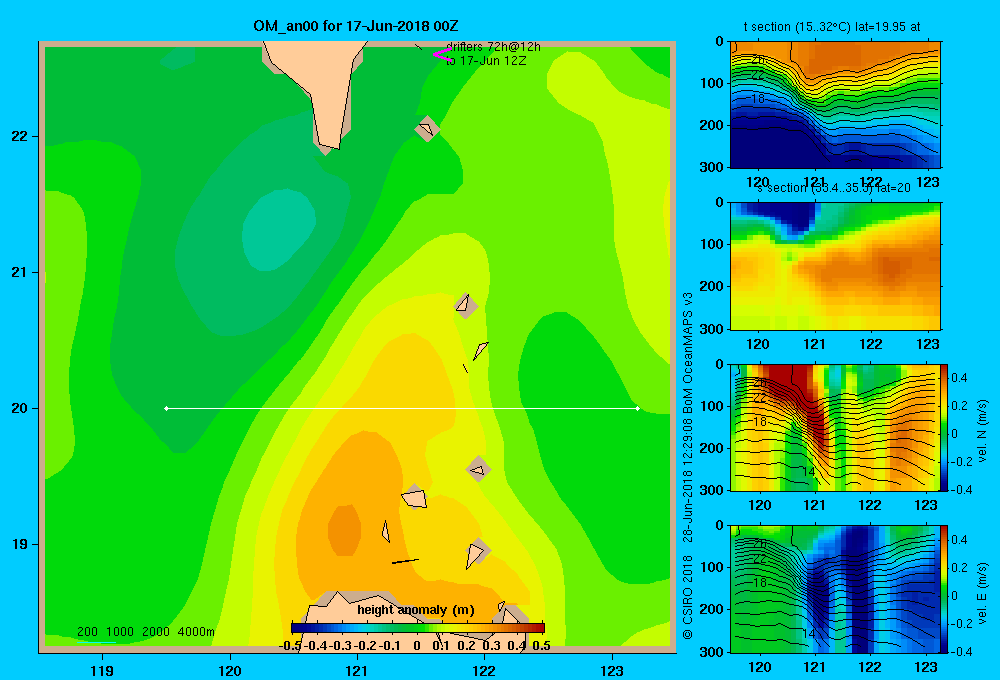Click the small island near 121.2E 19.1N
The height and width of the screenshot is (680, 1000).
tap(386, 531)
